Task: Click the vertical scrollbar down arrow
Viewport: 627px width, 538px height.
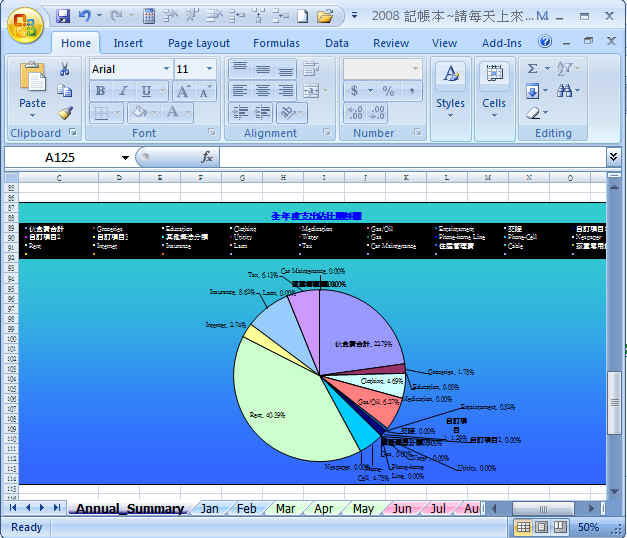Action: click(x=614, y=491)
